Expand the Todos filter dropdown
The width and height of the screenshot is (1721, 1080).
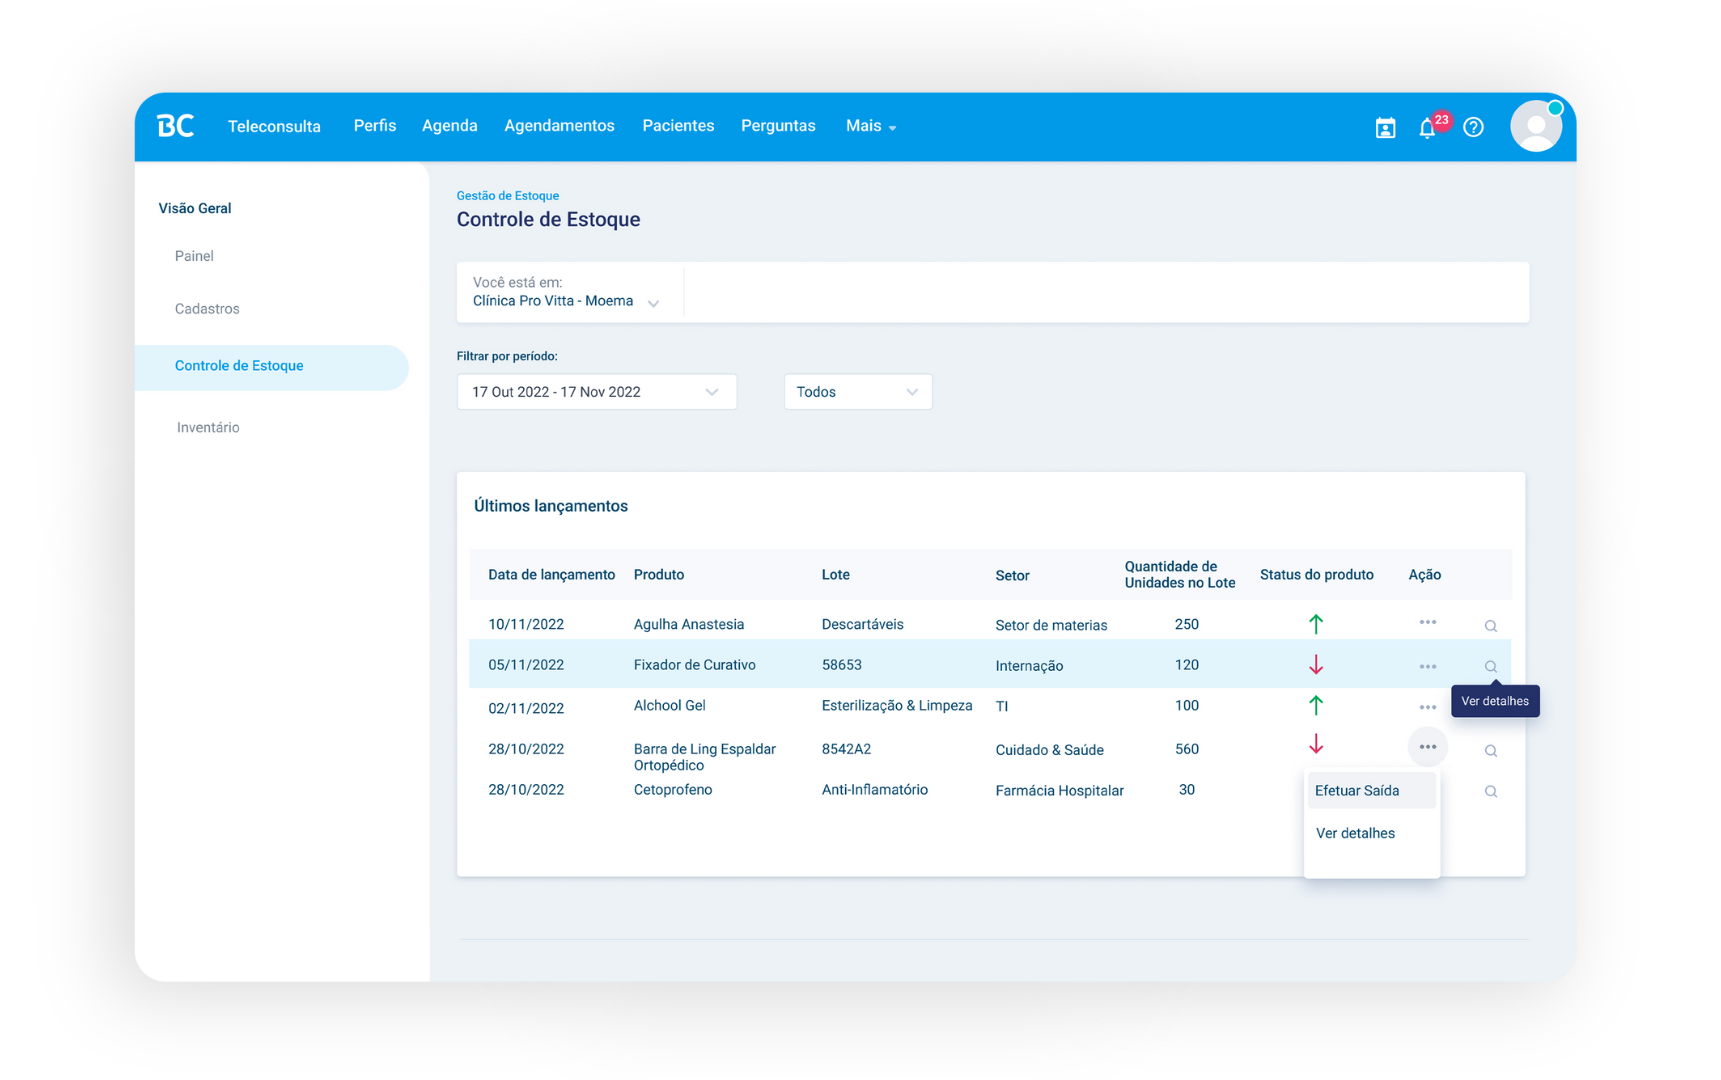pyautogui.click(x=857, y=392)
